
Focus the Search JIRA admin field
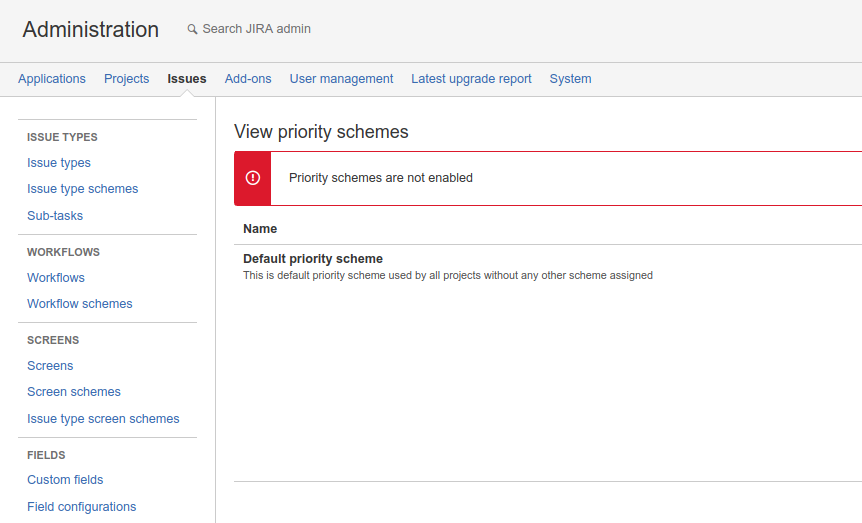point(256,29)
